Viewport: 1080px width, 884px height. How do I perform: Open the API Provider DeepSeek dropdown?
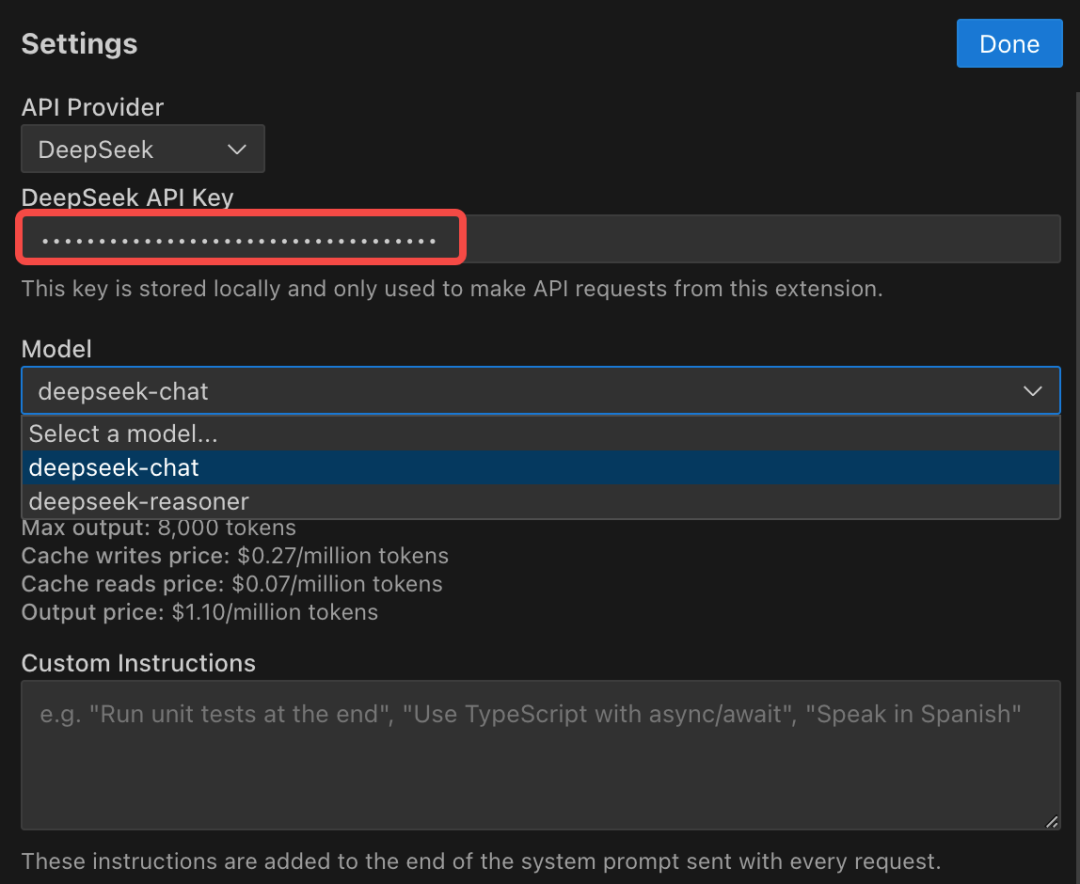click(x=143, y=149)
